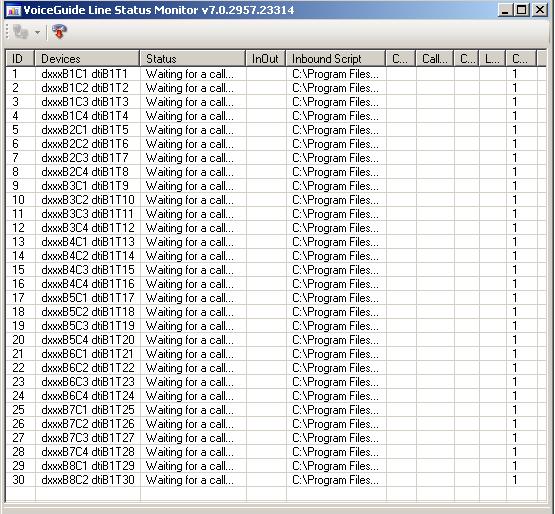Viewport: 555px width, 514px height.
Task: Select line 1 row dxxxB1C1 dtiB1T1
Action: (276, 74)
